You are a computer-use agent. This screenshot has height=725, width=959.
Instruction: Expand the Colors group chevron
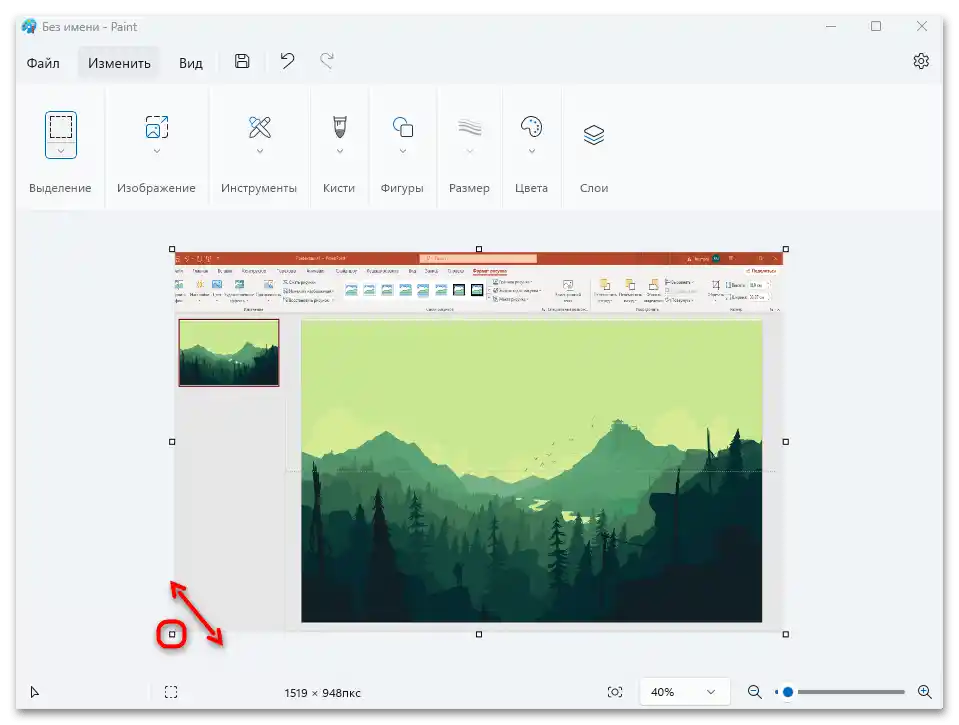532,151
